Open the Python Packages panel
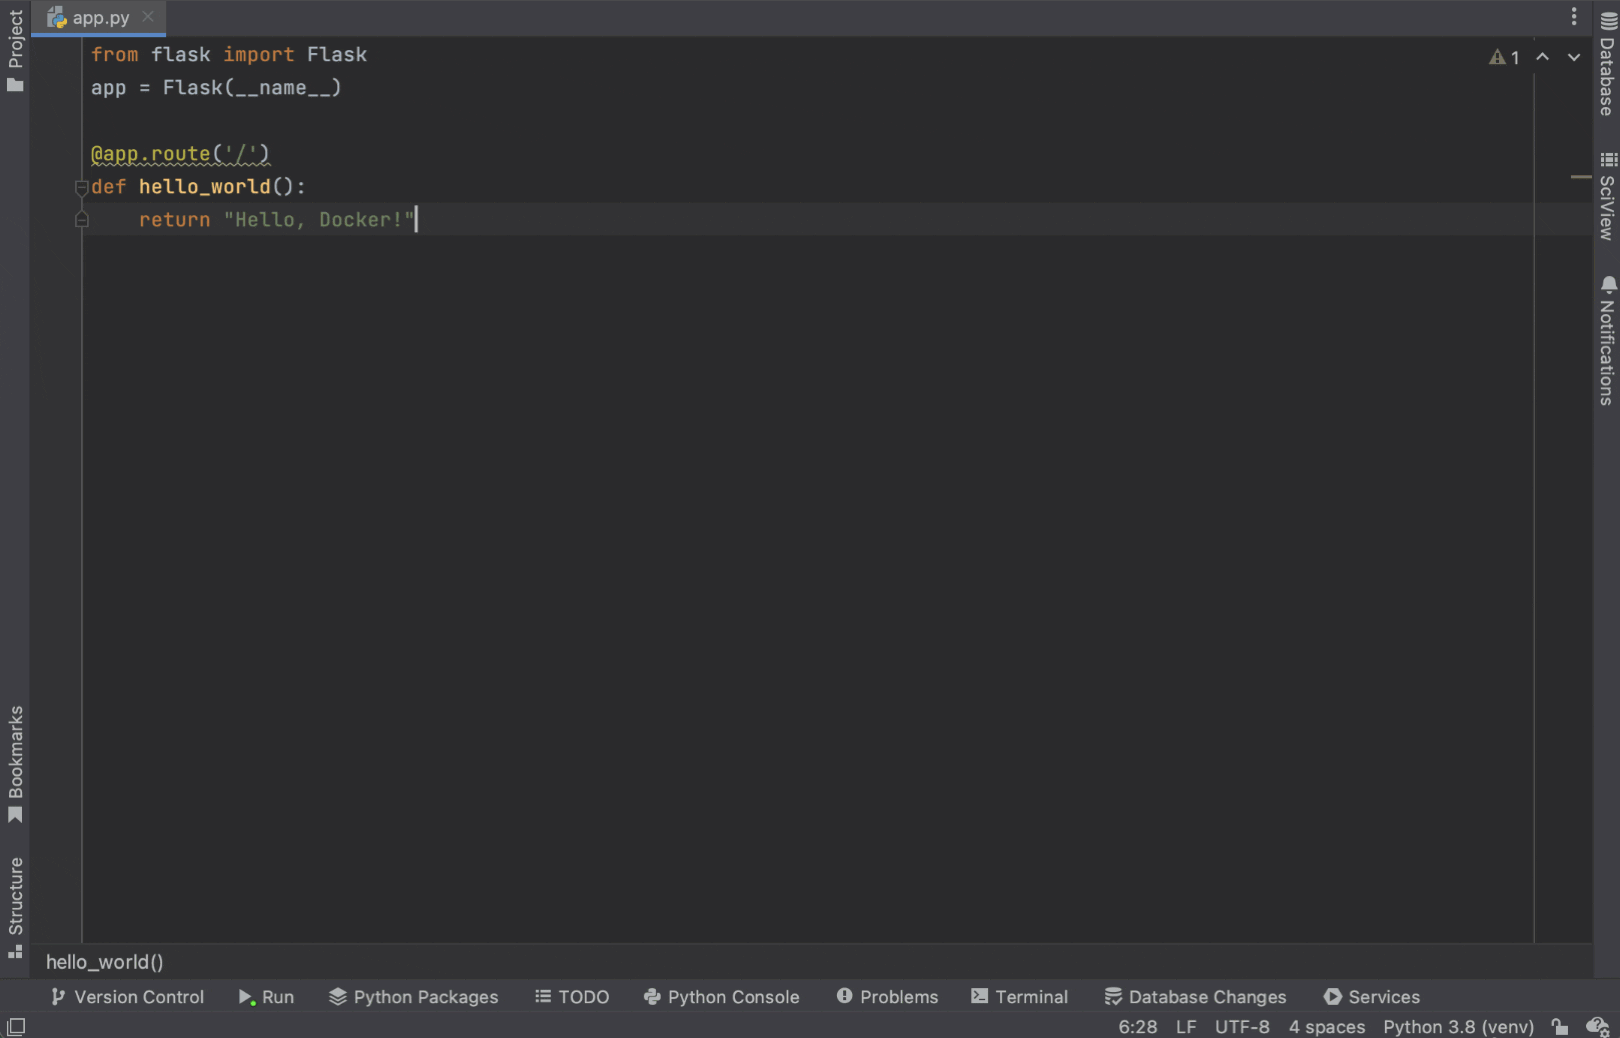 click(x=413, y=996)
